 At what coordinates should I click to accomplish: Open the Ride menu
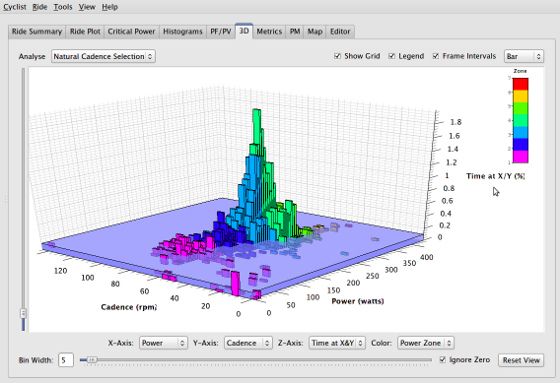[x=40, y=7]
